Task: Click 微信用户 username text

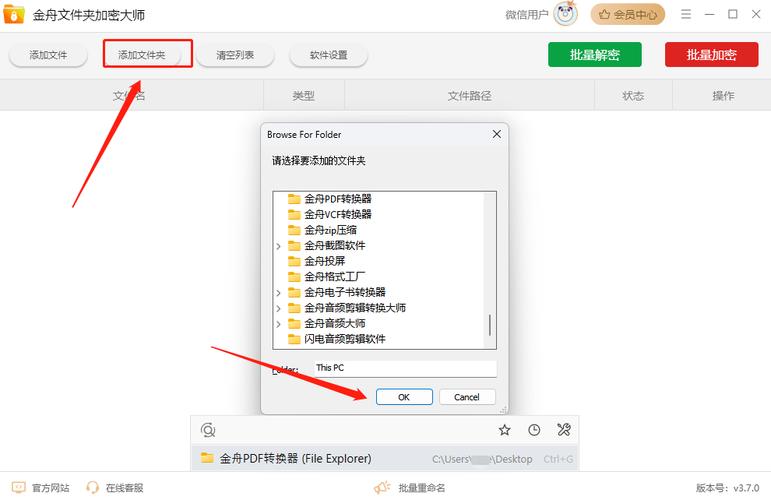Action: [x=527, y=15]
